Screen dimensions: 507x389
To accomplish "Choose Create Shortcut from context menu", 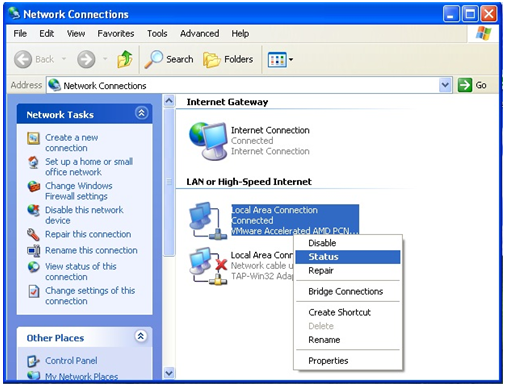I will [348, 312].
